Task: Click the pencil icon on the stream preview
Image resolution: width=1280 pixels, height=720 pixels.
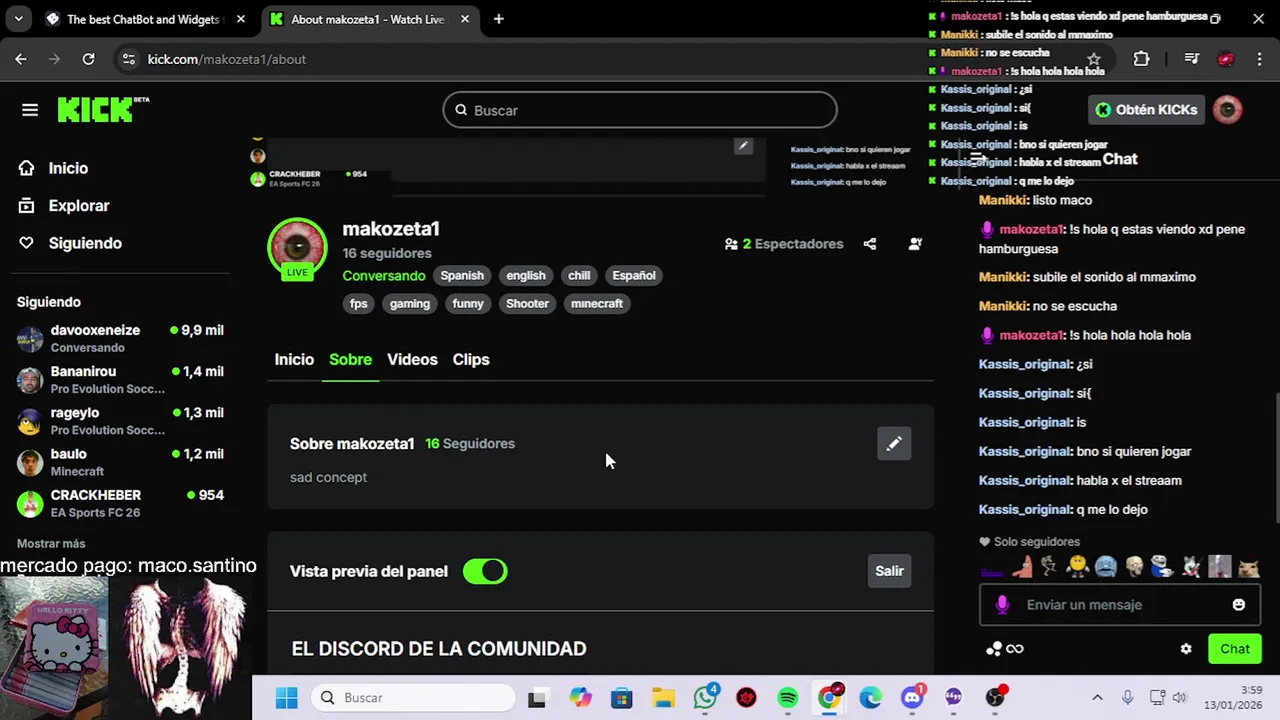Action: click(743, 146)
